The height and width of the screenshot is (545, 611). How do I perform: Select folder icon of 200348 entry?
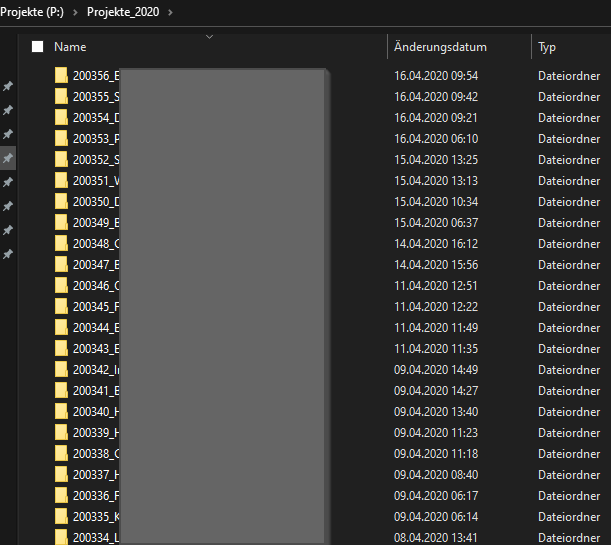[61, 243]
